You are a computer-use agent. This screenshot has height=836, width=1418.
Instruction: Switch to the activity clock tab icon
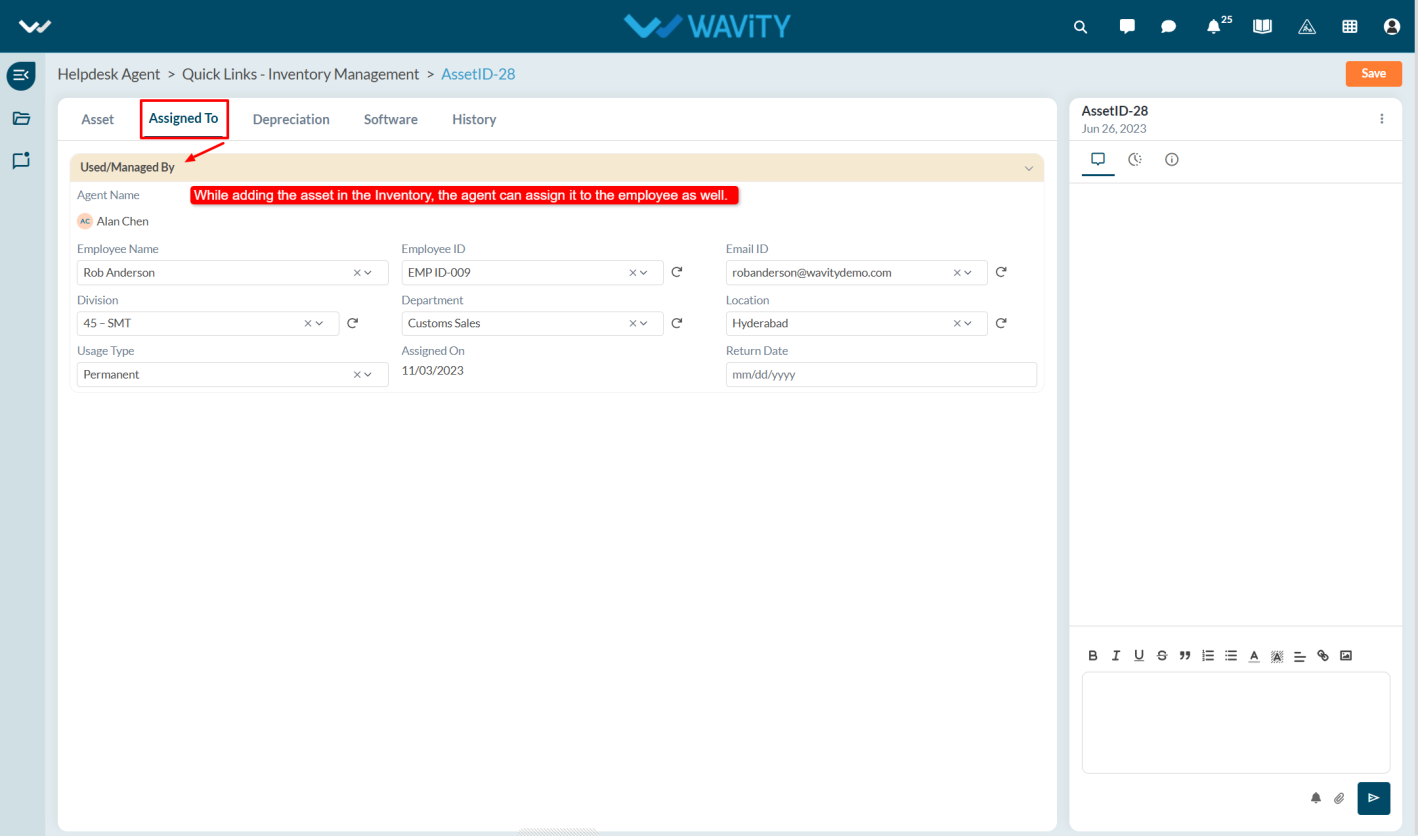1135,159
